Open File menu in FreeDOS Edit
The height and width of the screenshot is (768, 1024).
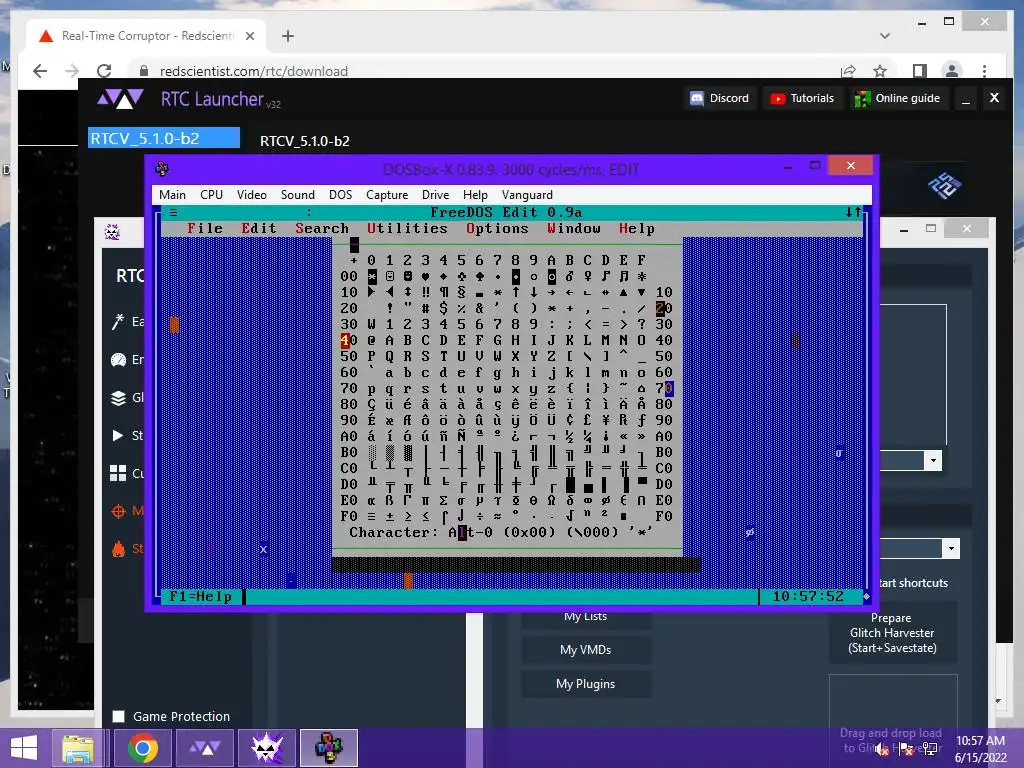[205, 229]
